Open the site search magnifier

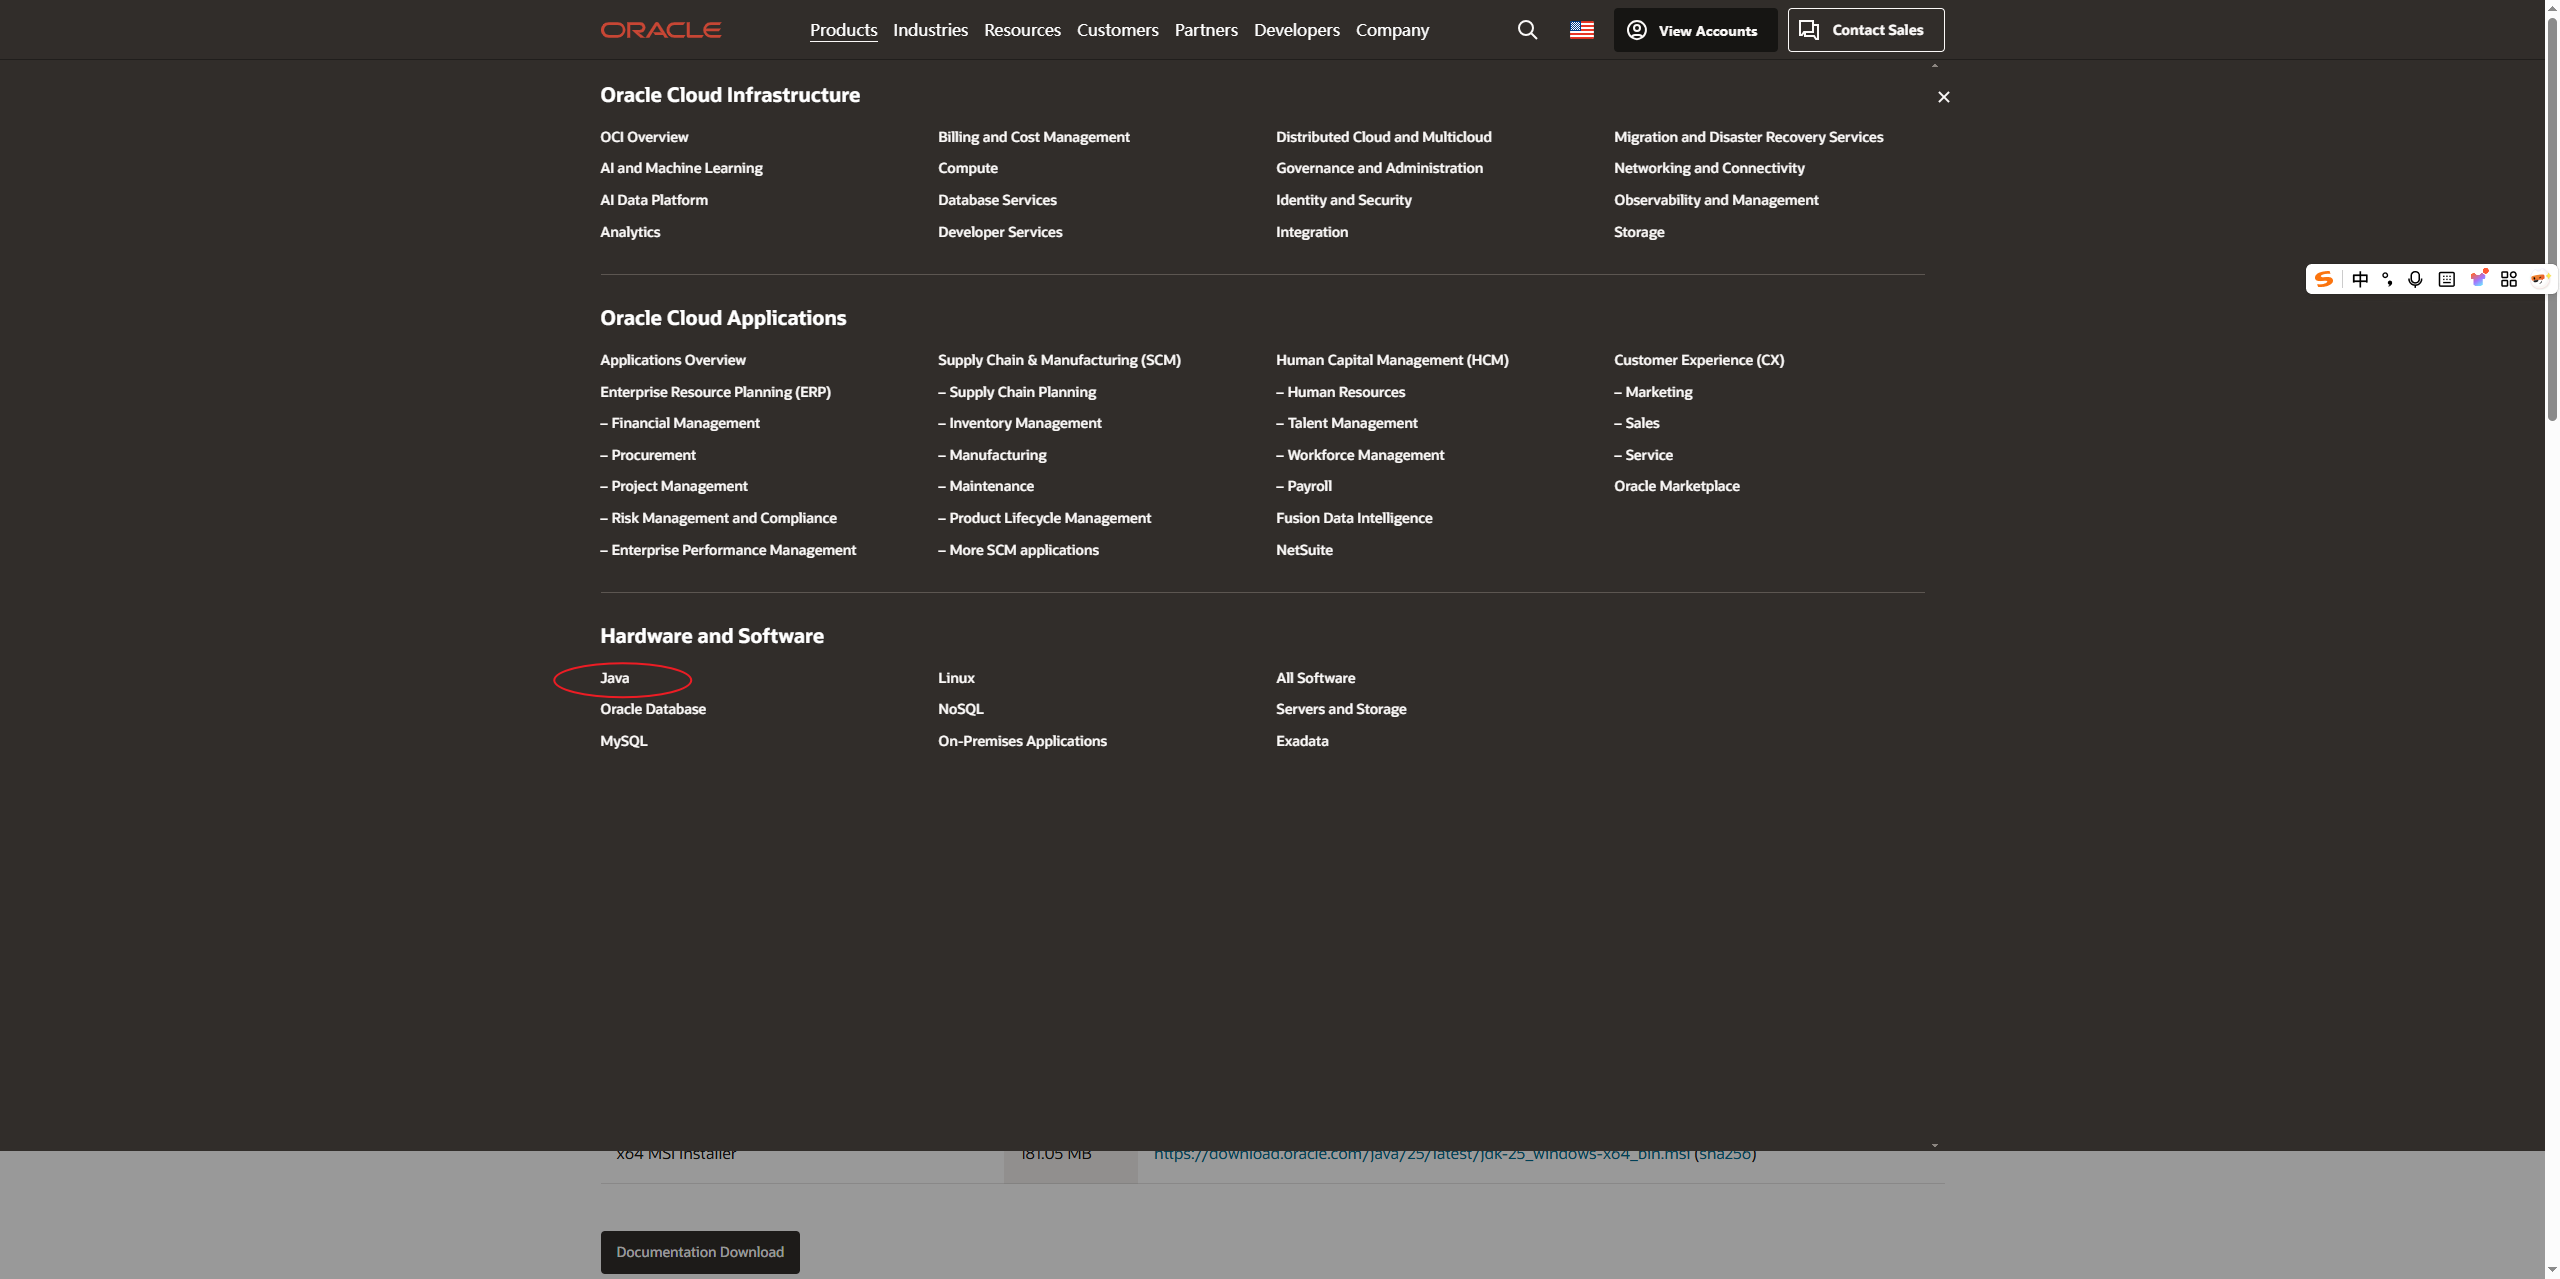coord(1527,30)
